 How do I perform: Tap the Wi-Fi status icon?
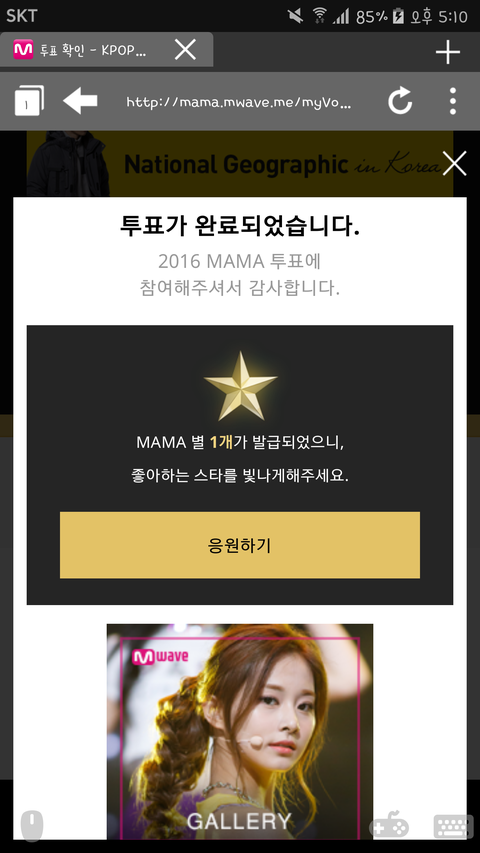(x=319, y=16)
